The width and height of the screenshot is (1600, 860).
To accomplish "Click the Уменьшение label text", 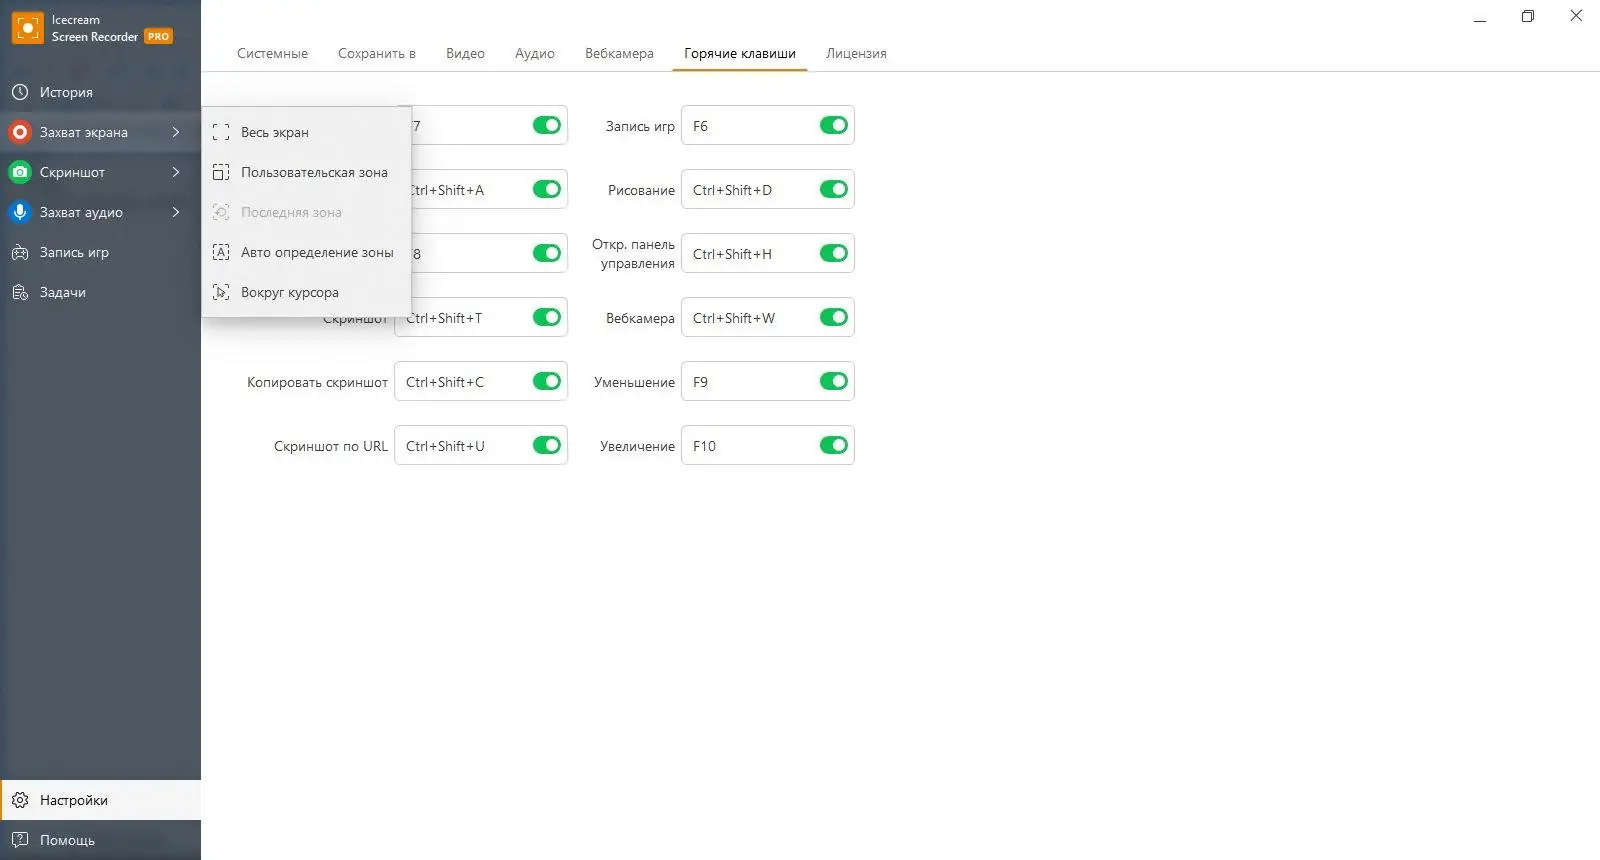I will (634, 382).
